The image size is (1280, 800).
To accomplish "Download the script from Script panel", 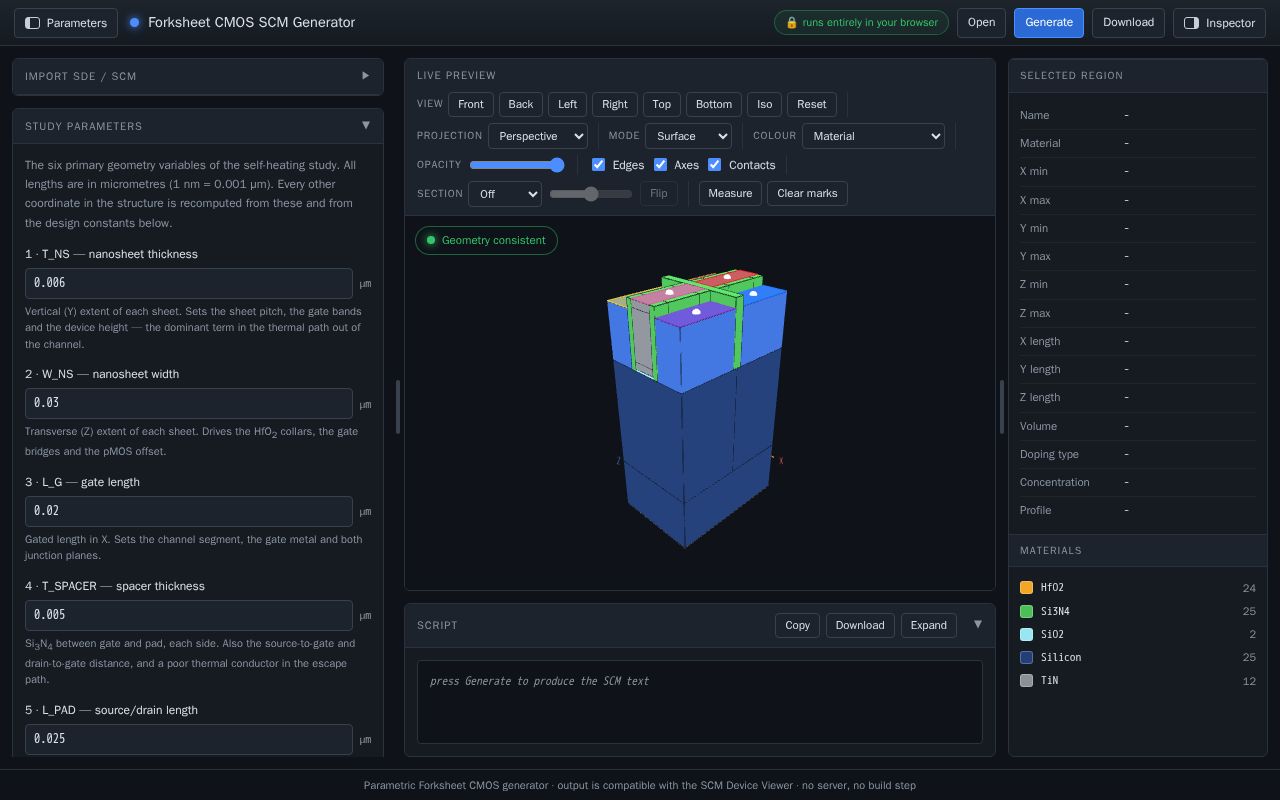I will [x=860, y=626].
